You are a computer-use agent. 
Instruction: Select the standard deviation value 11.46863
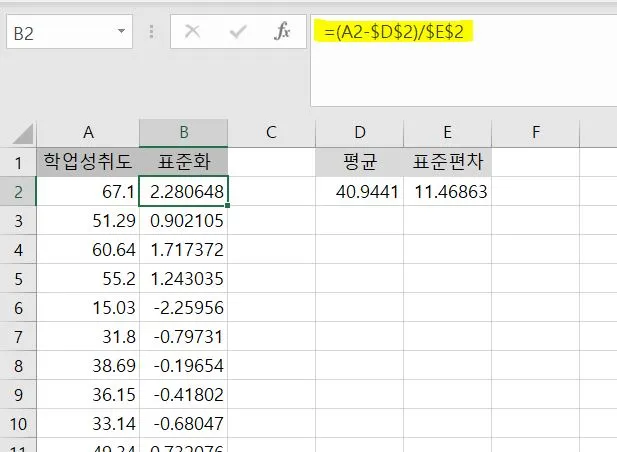tap(447, 191)
